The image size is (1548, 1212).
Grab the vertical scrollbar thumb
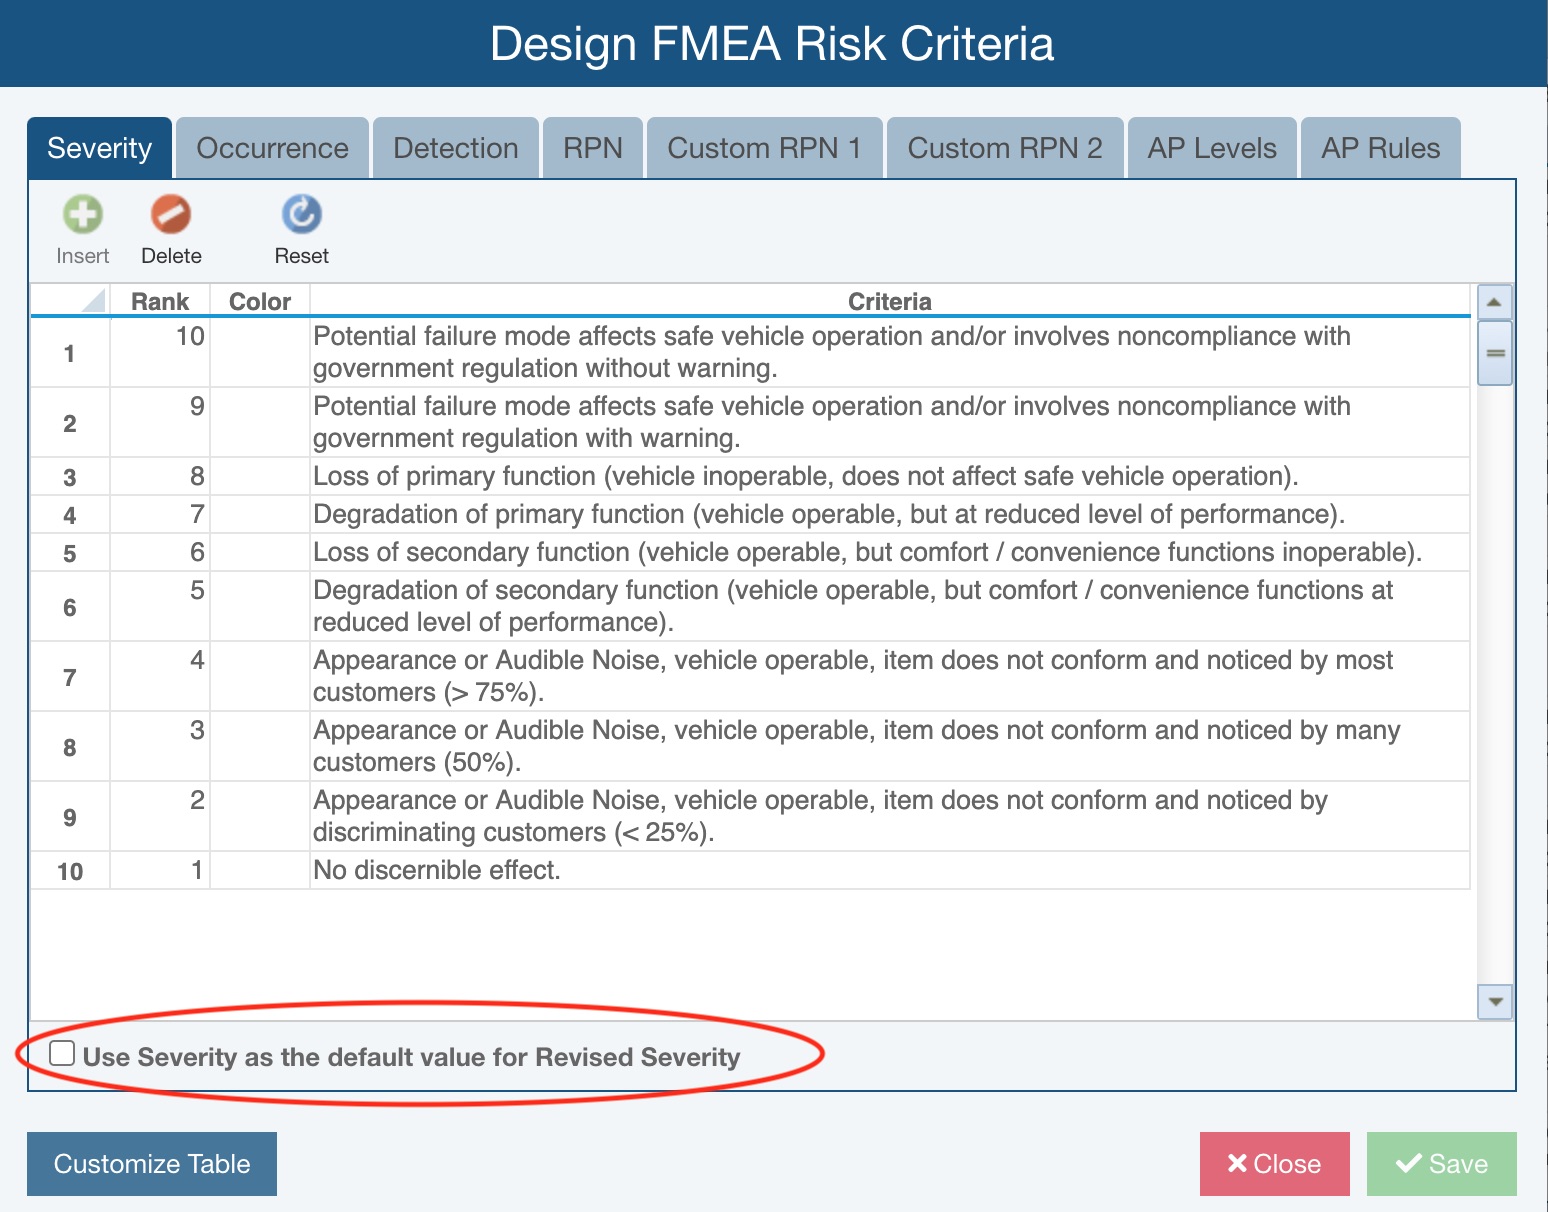(1495, 353)
